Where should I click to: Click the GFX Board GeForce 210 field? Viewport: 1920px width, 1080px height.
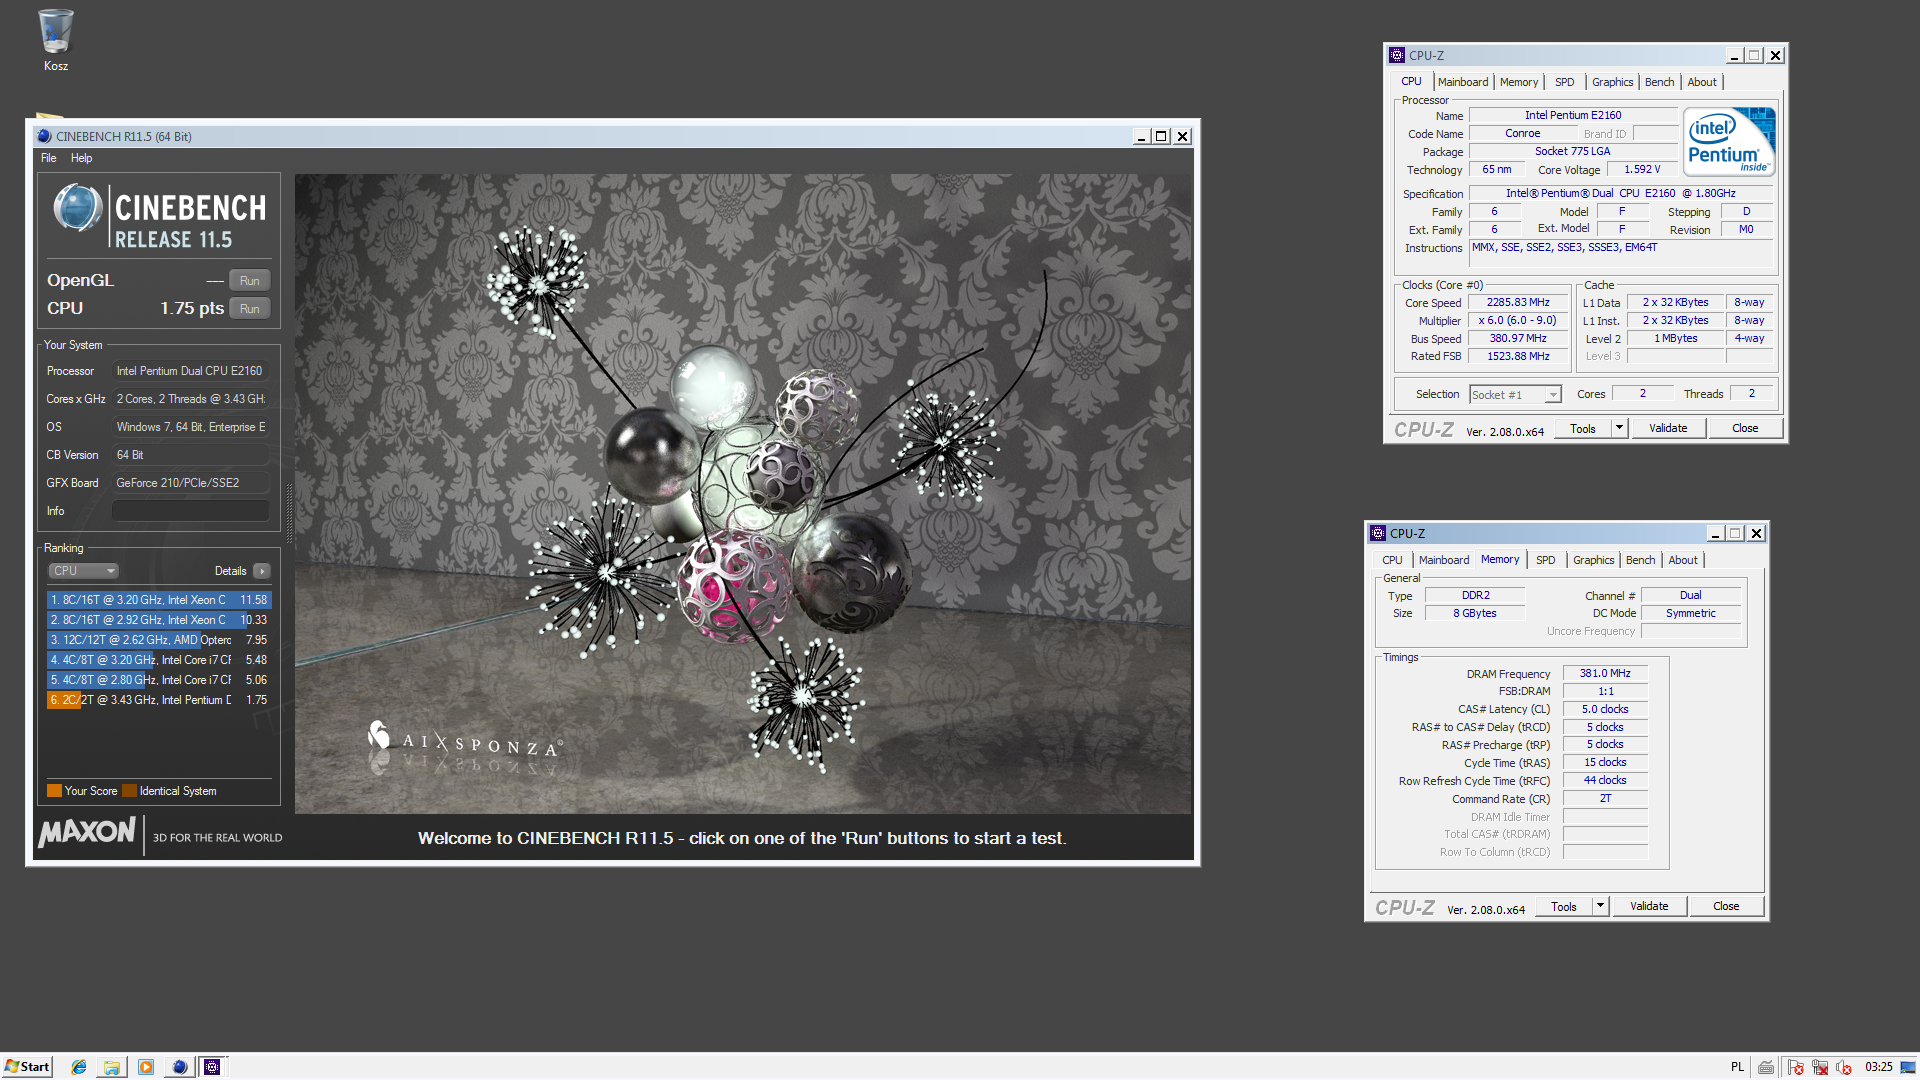pyautogui.click(x=191, y=483)
